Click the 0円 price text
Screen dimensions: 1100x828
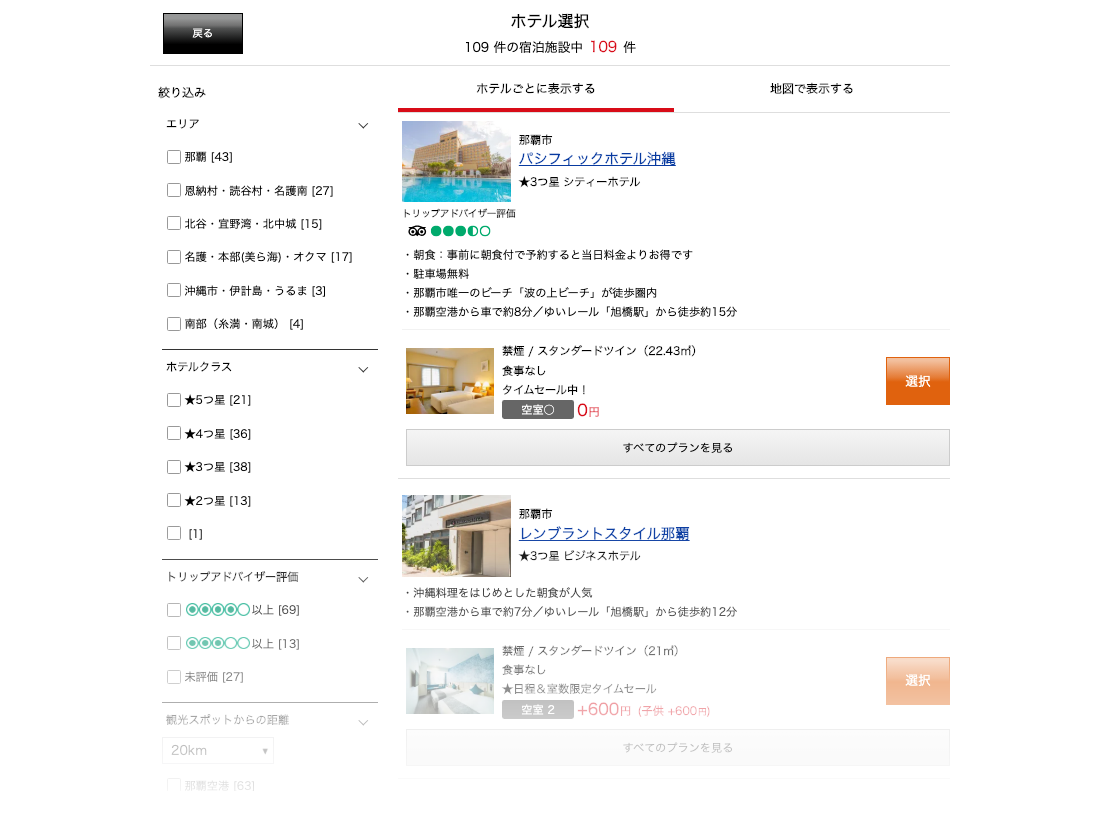(588, 410)
